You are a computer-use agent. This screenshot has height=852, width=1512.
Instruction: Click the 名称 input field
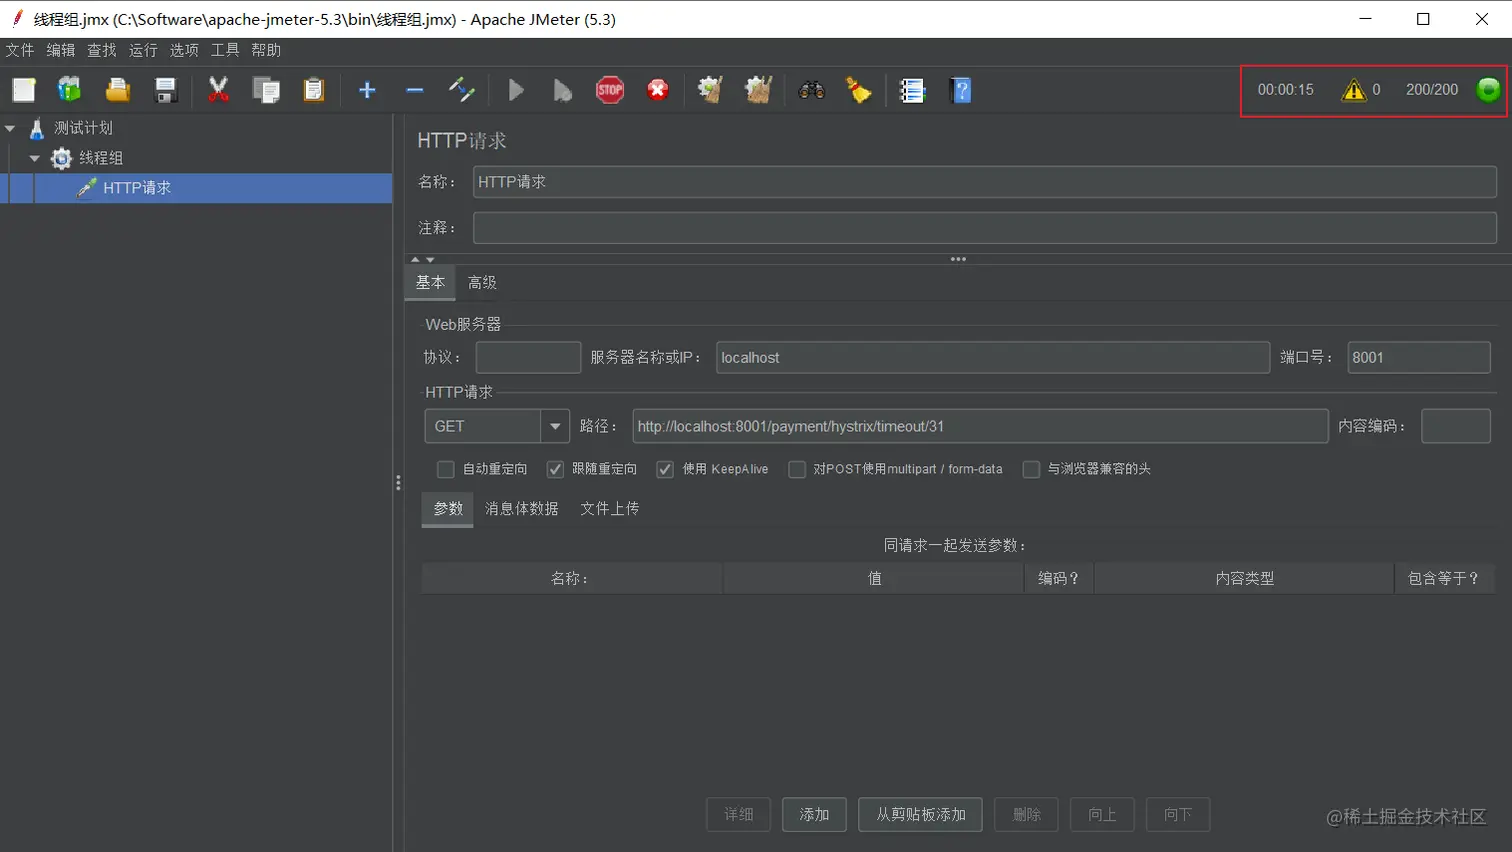985,182
